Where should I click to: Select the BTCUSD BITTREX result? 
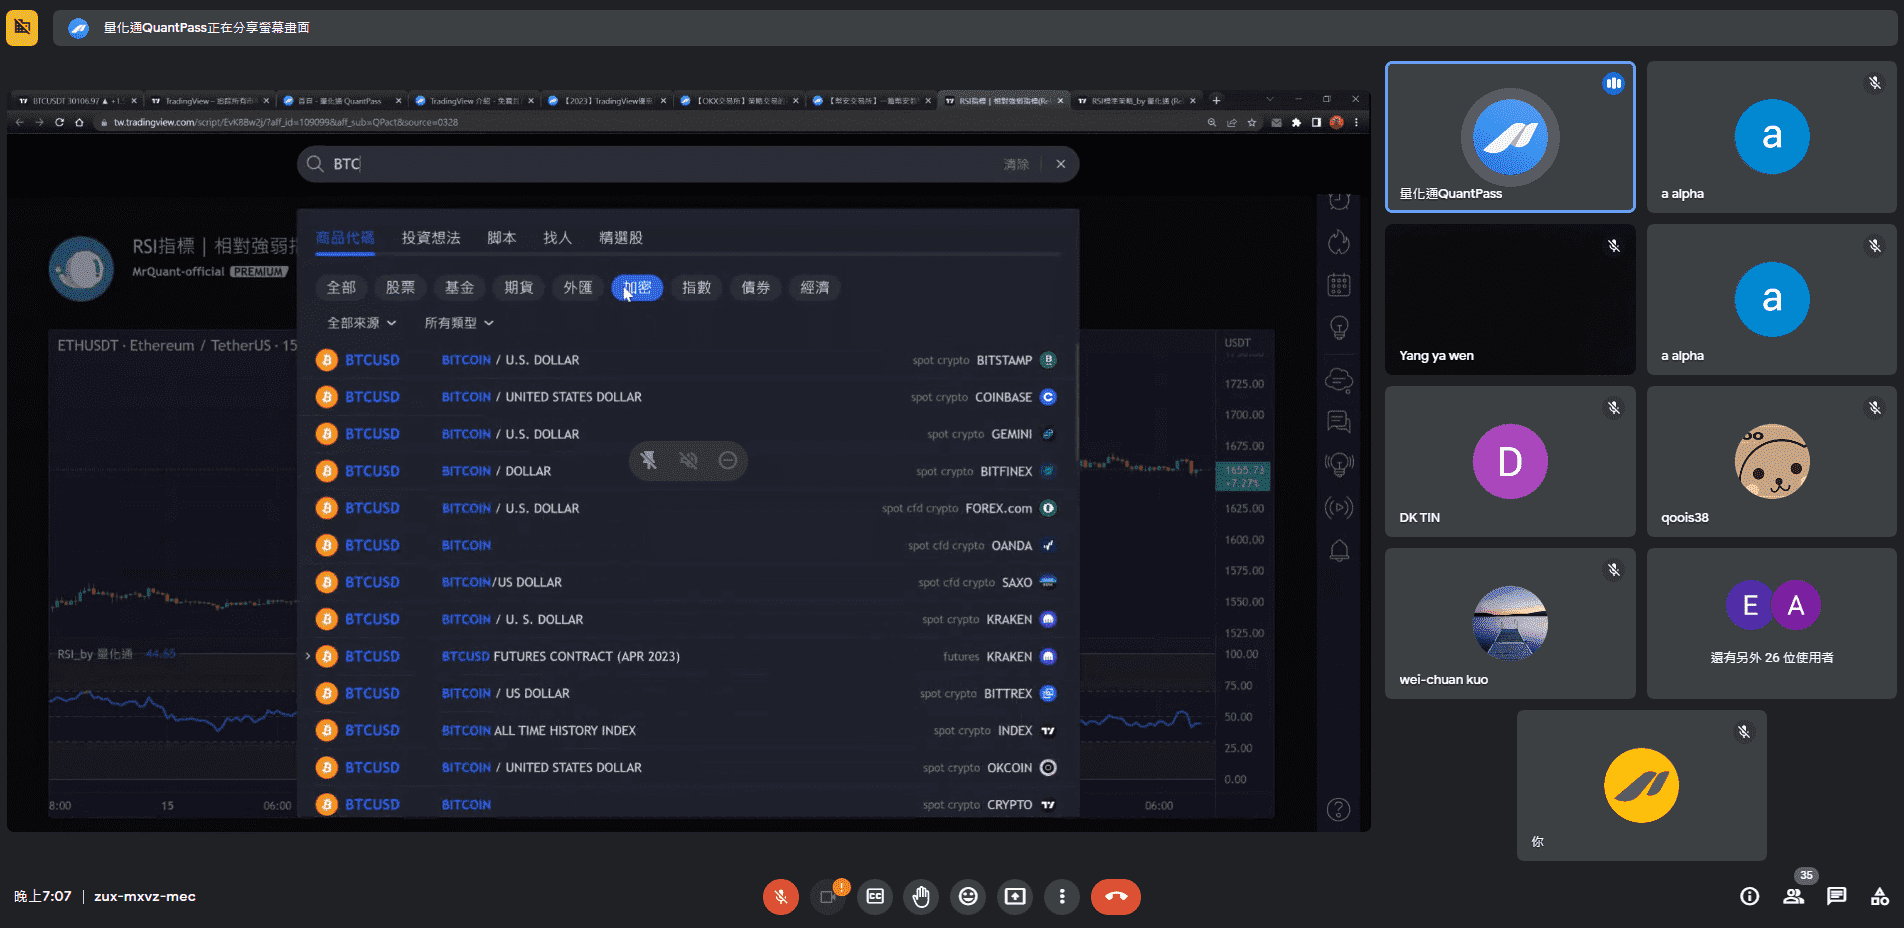click(687, 693)
